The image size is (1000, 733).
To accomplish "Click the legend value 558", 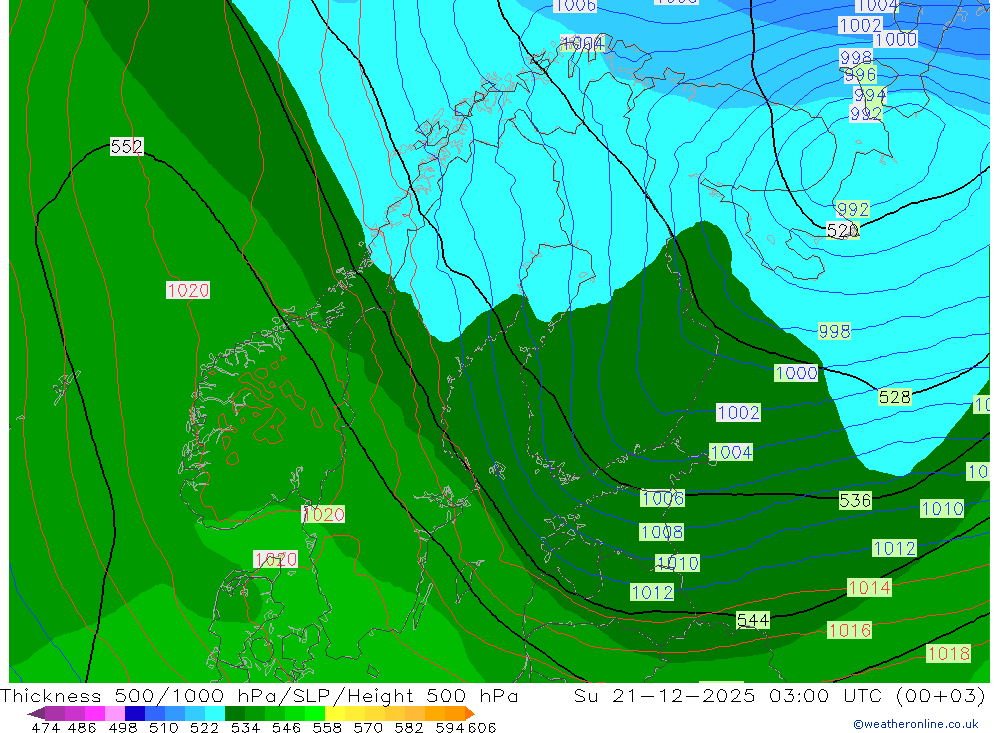I will [327, 727].
